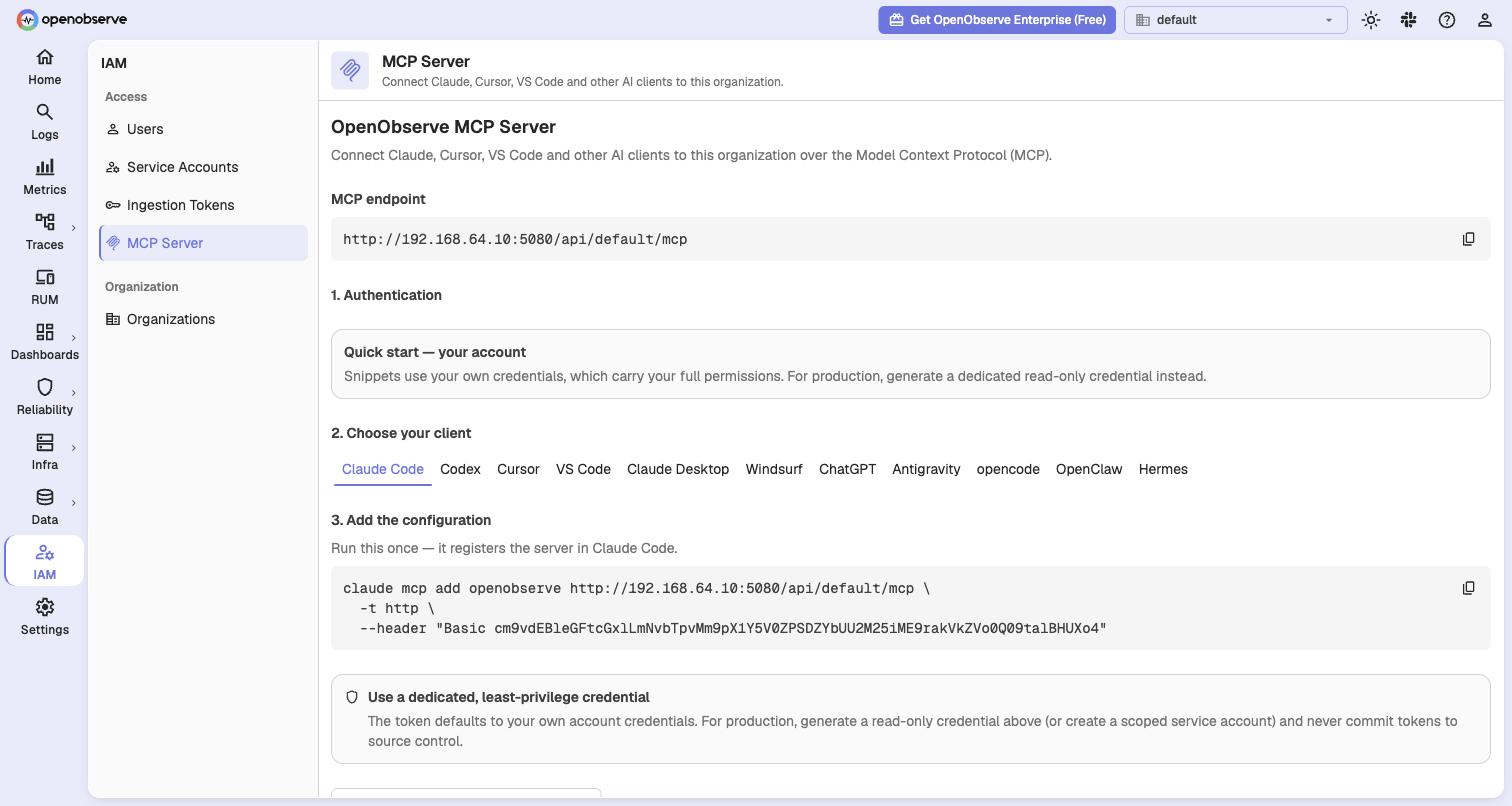Open the help question mark icon
Screen dimensions: 1512x806
1447,20
